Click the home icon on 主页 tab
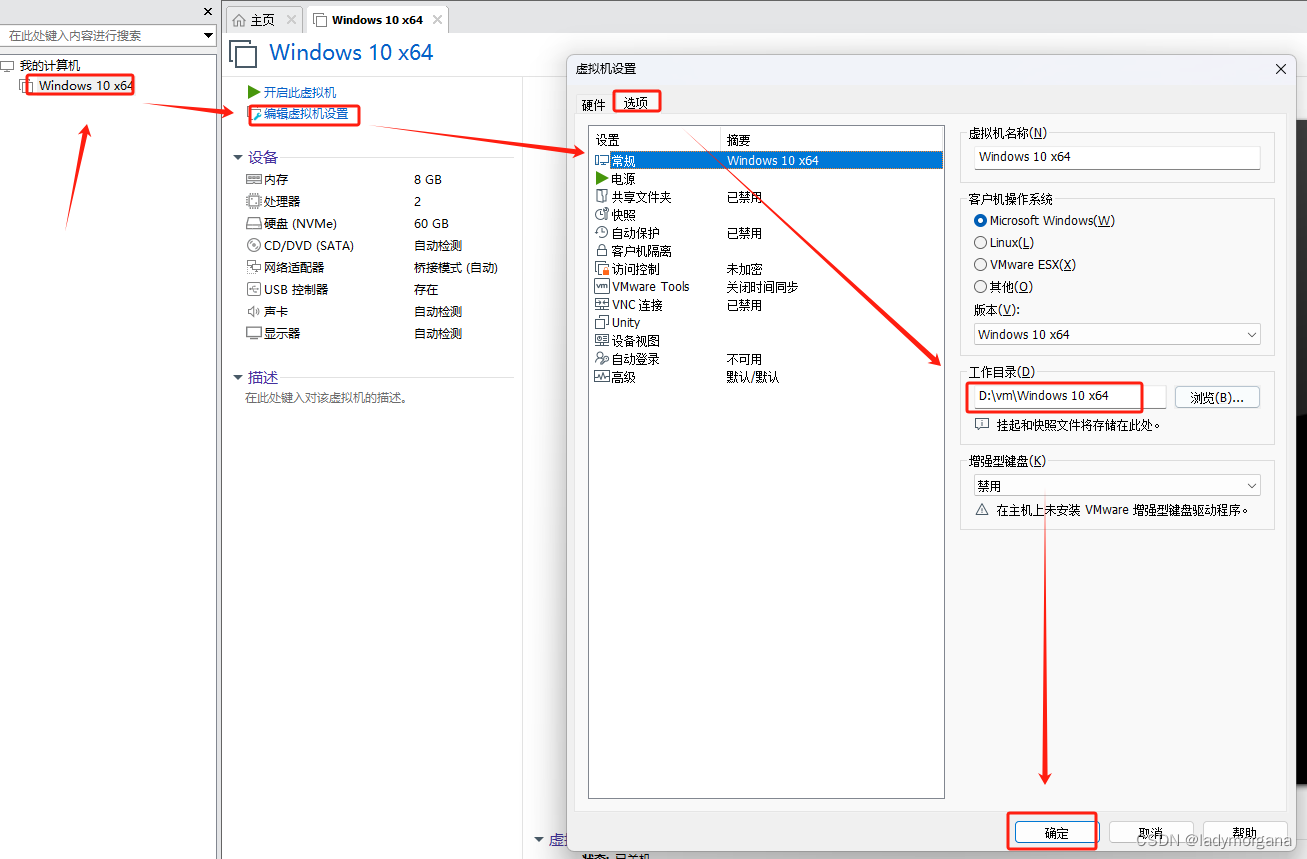This screenshot has width=1307, height=859. [239, 20]
